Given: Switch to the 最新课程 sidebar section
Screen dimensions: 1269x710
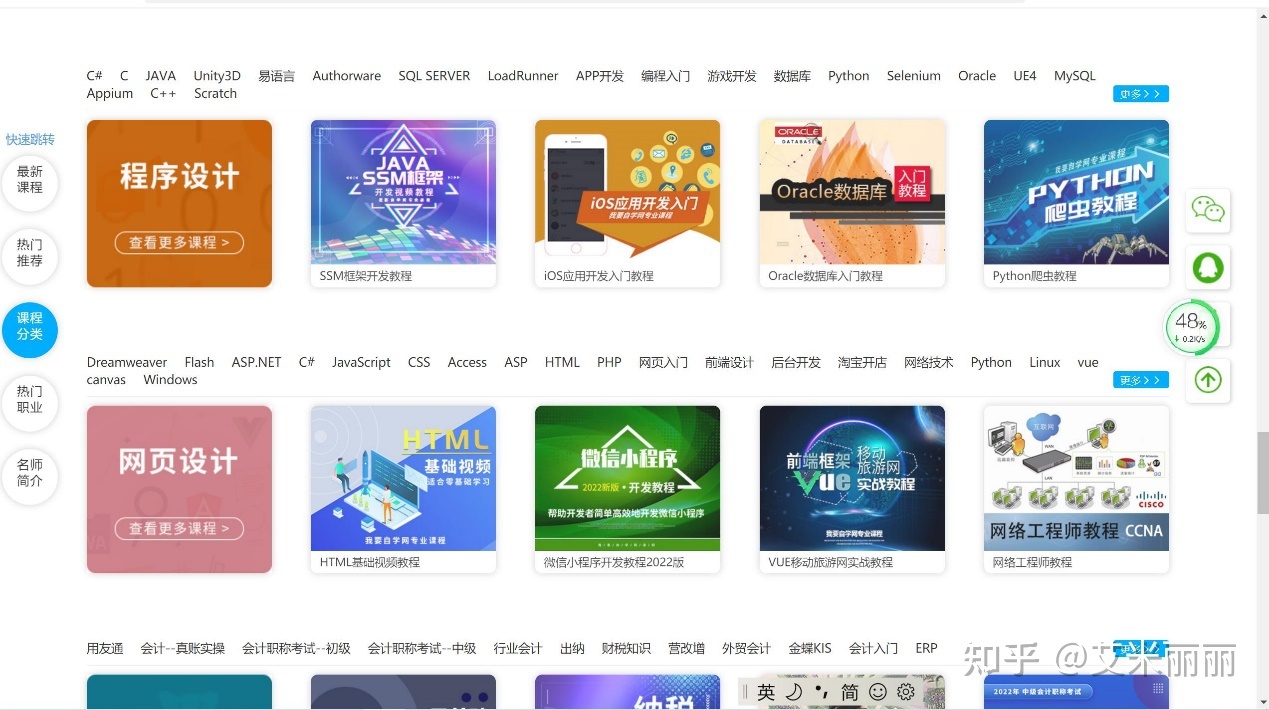Looking at the screenshot, I should click(29, 184).
